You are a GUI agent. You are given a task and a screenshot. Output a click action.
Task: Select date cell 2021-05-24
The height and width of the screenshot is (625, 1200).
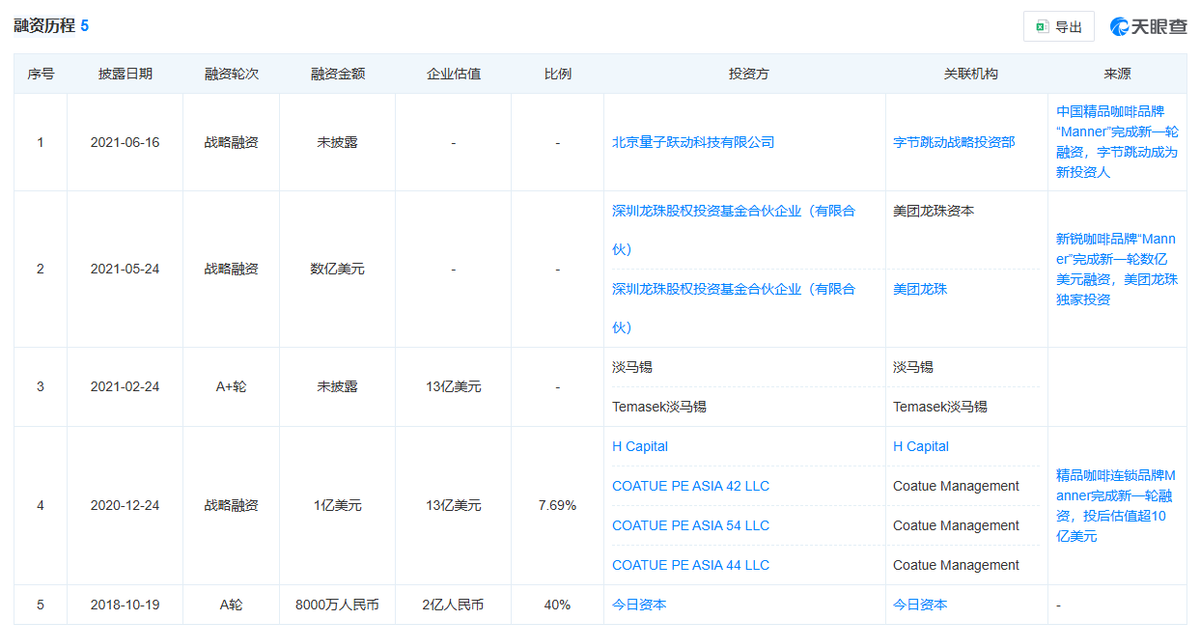125,269
